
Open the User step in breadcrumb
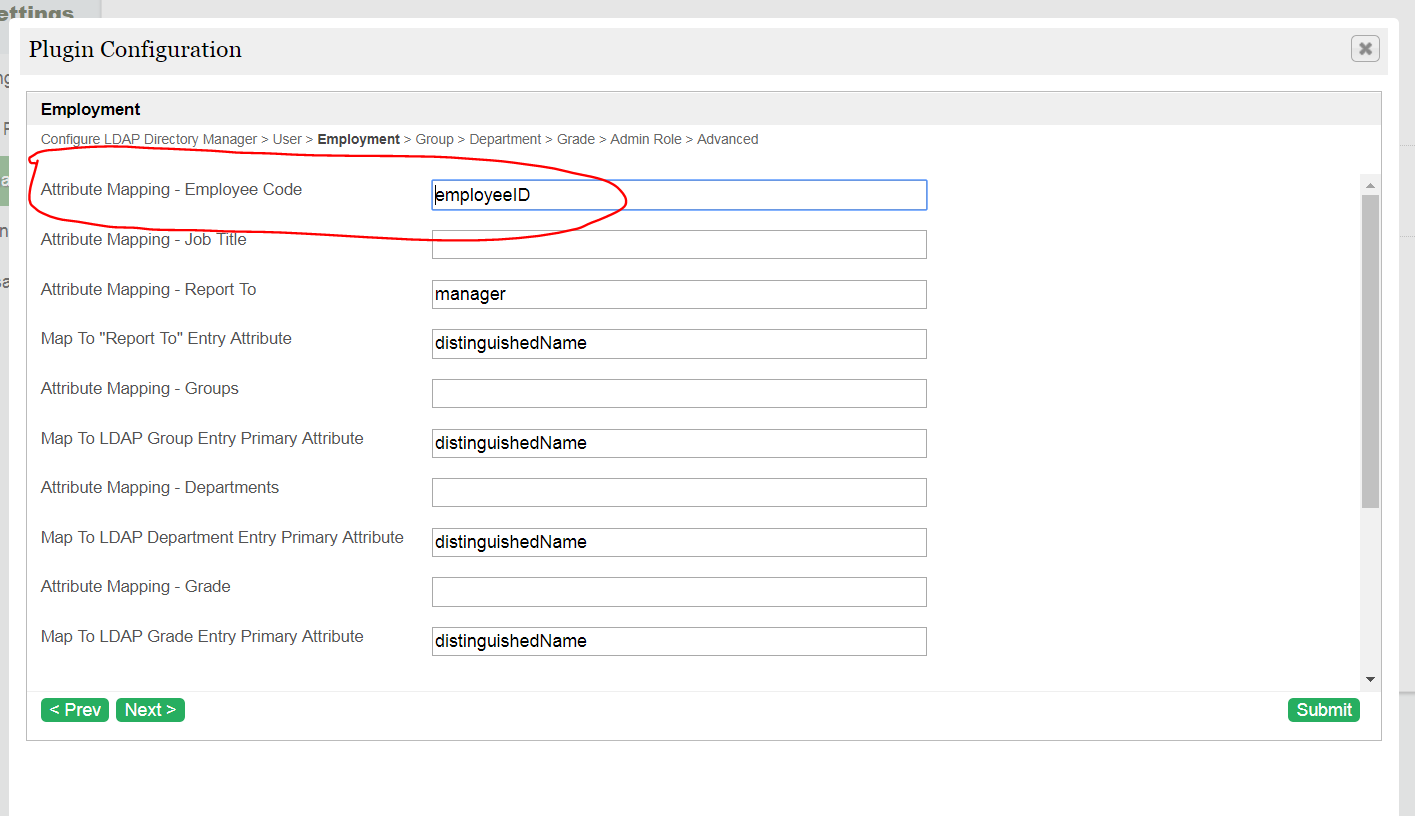287,139
